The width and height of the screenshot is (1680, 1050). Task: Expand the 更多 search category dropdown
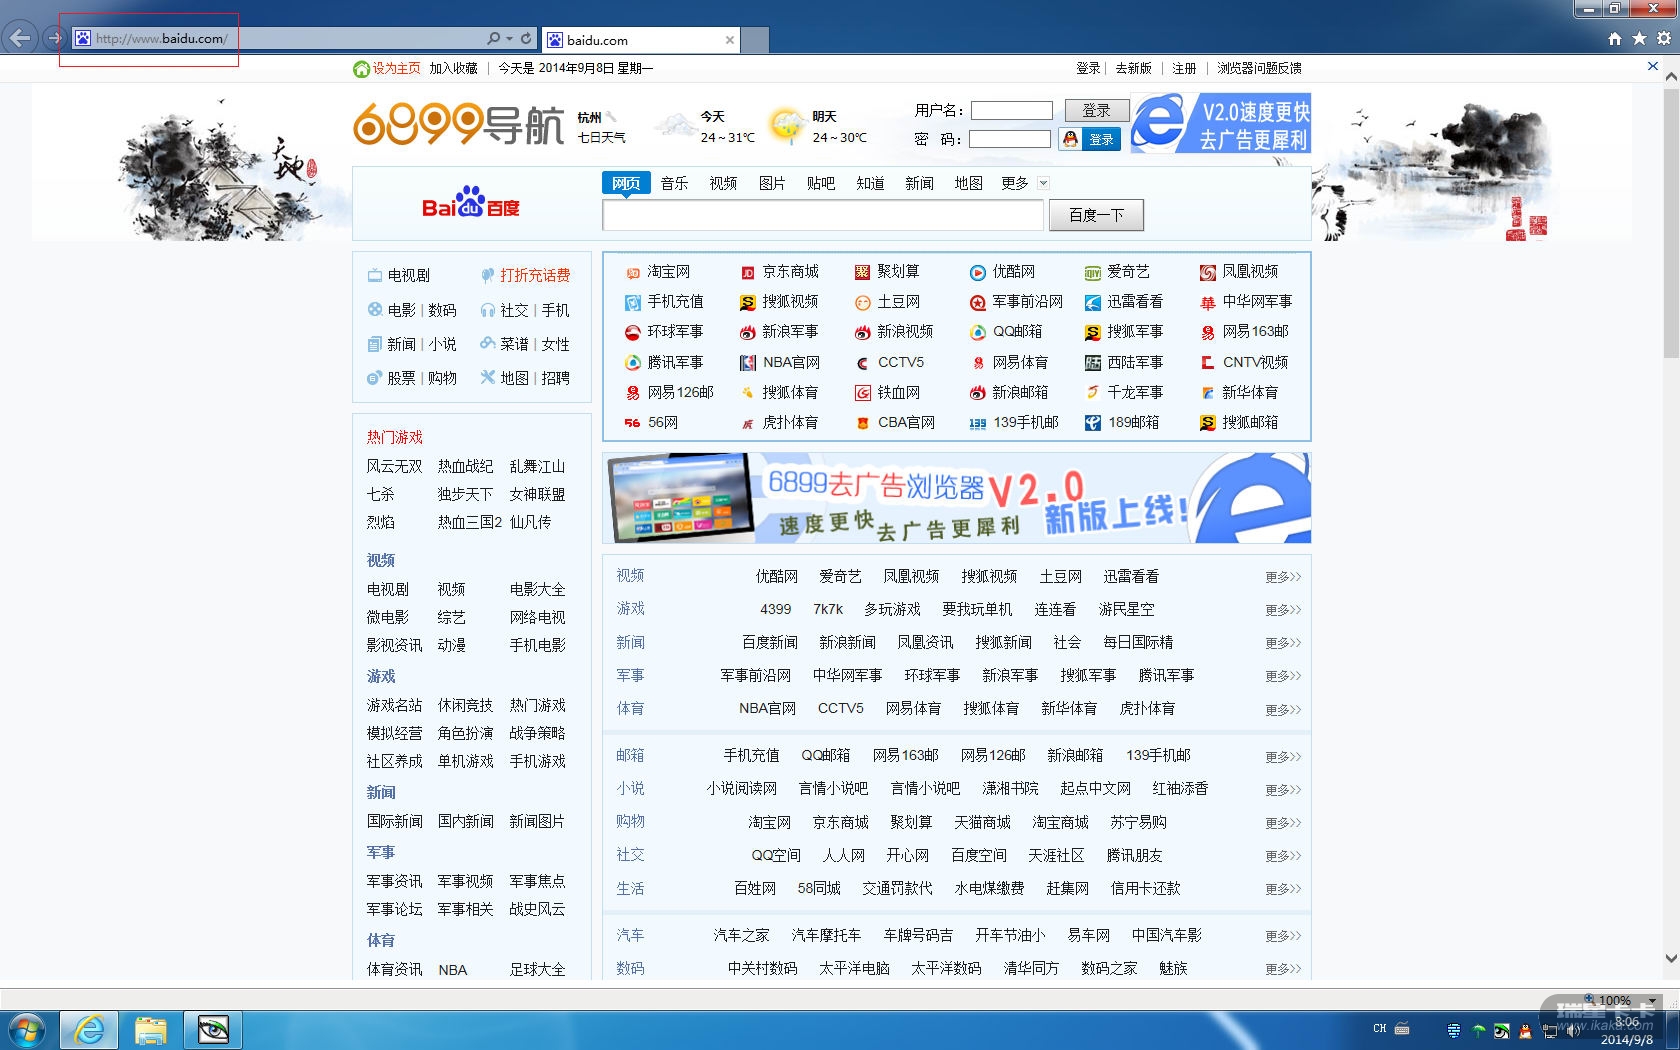coord(1043,183)
